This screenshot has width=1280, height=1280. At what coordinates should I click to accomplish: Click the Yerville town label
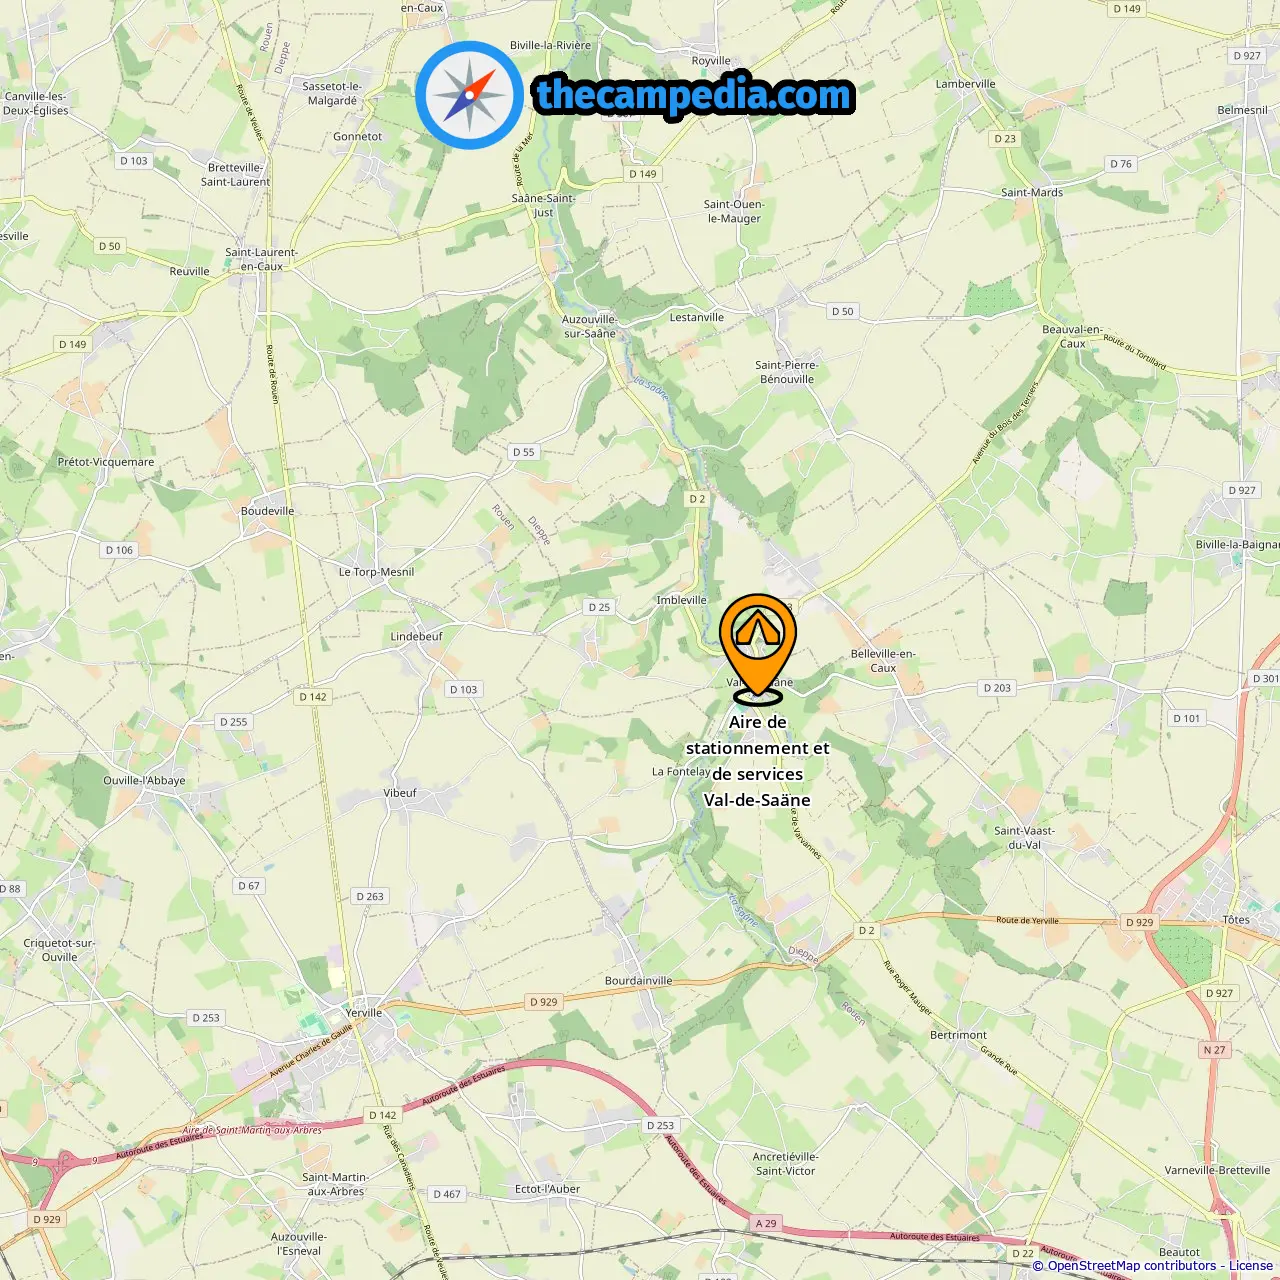pos(364,1012)
